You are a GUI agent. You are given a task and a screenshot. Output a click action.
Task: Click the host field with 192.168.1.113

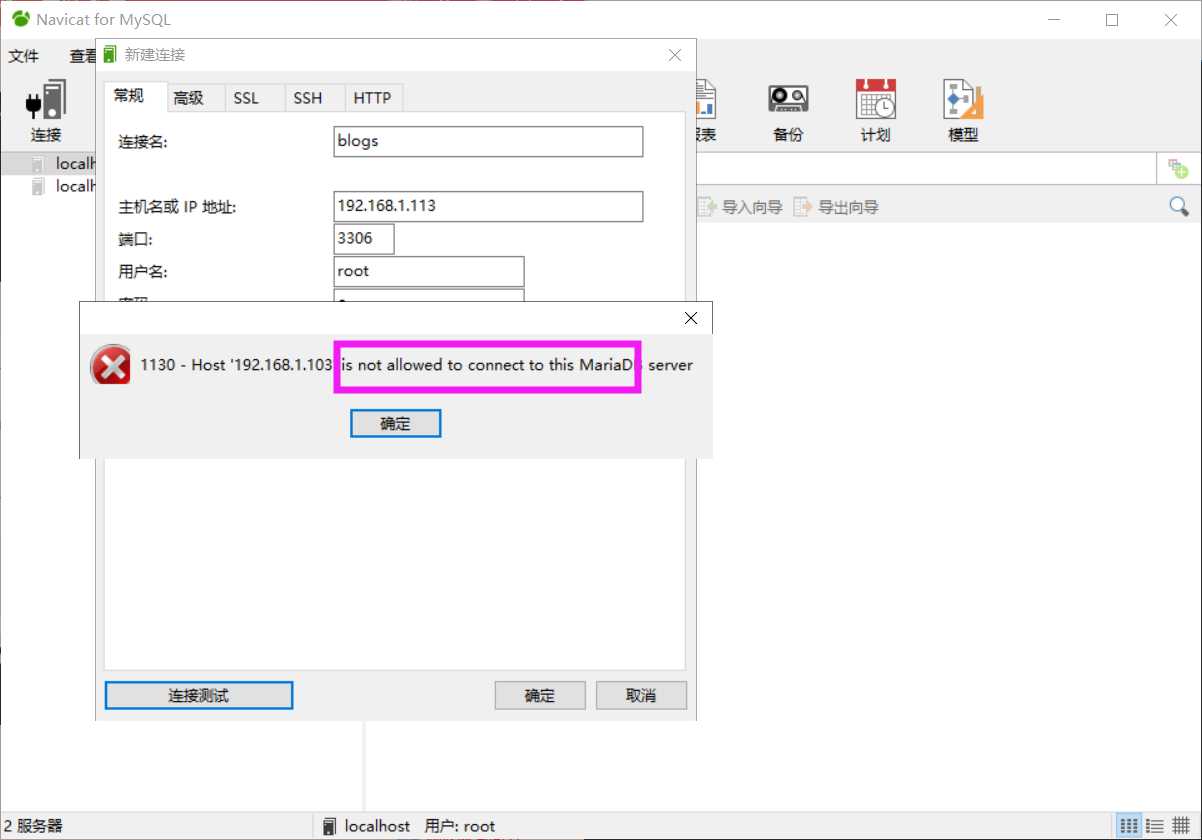tap(488, 206)
